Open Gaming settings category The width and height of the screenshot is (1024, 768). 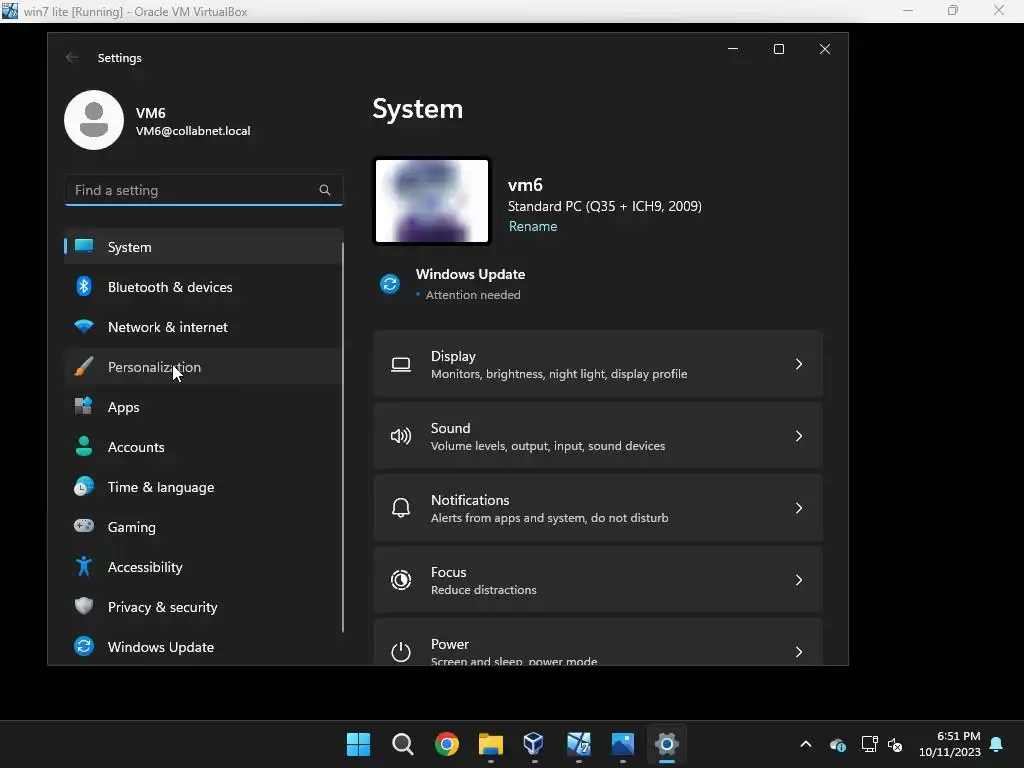203,526
